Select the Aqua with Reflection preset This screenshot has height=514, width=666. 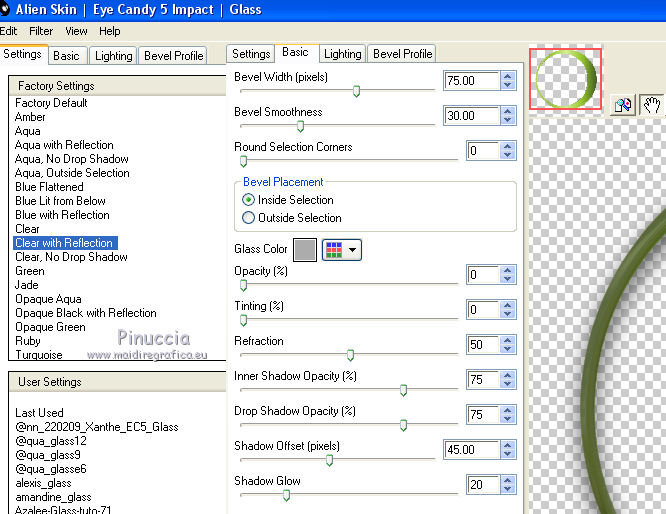pyautogui.click(x=64, y=145)
